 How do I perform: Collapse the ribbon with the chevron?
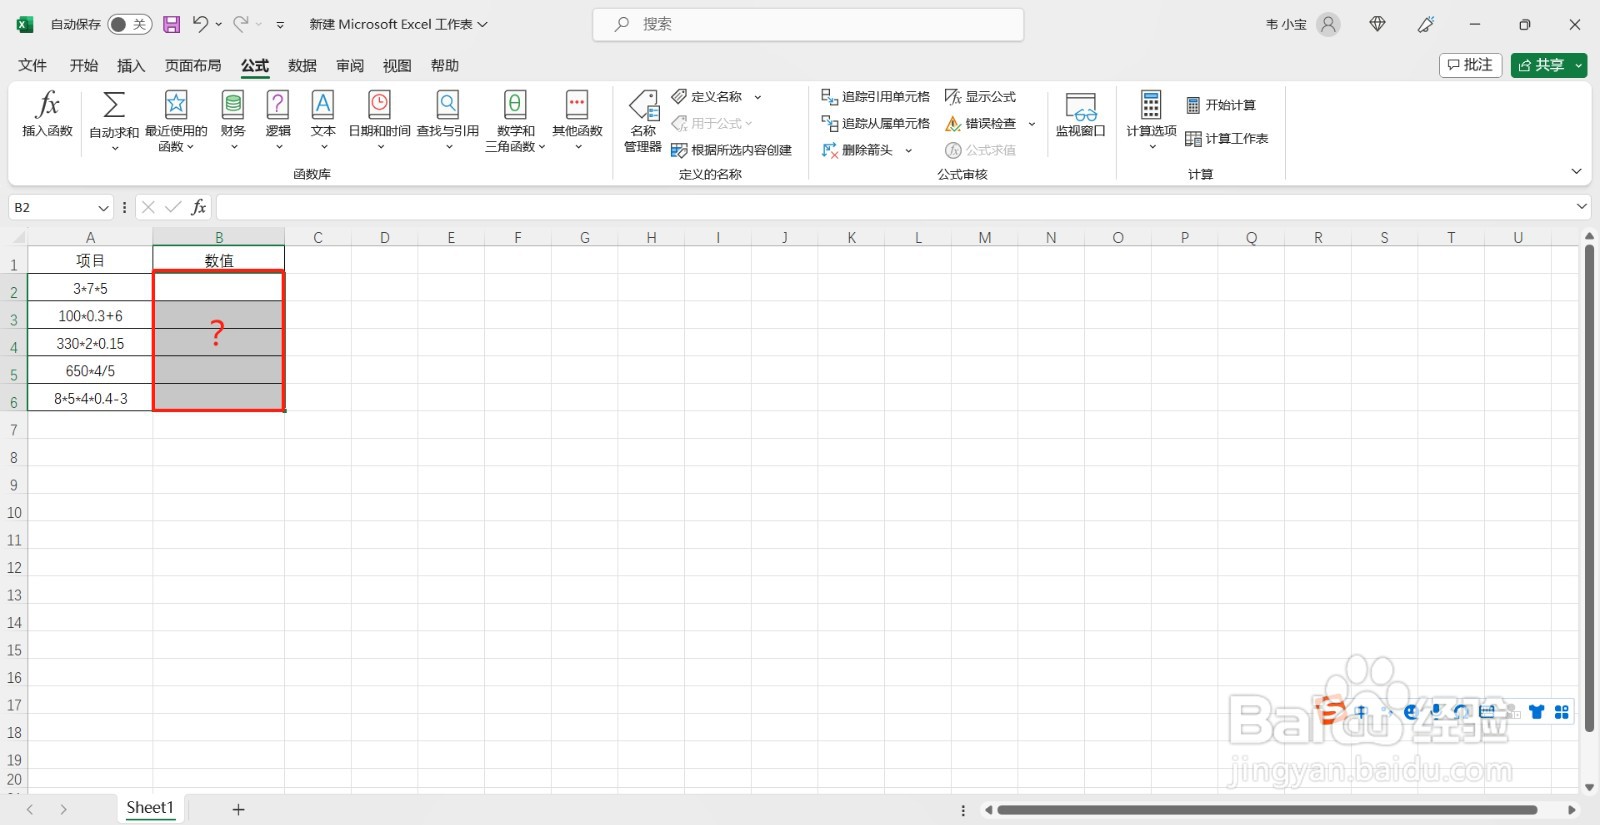click(1577, 172)
